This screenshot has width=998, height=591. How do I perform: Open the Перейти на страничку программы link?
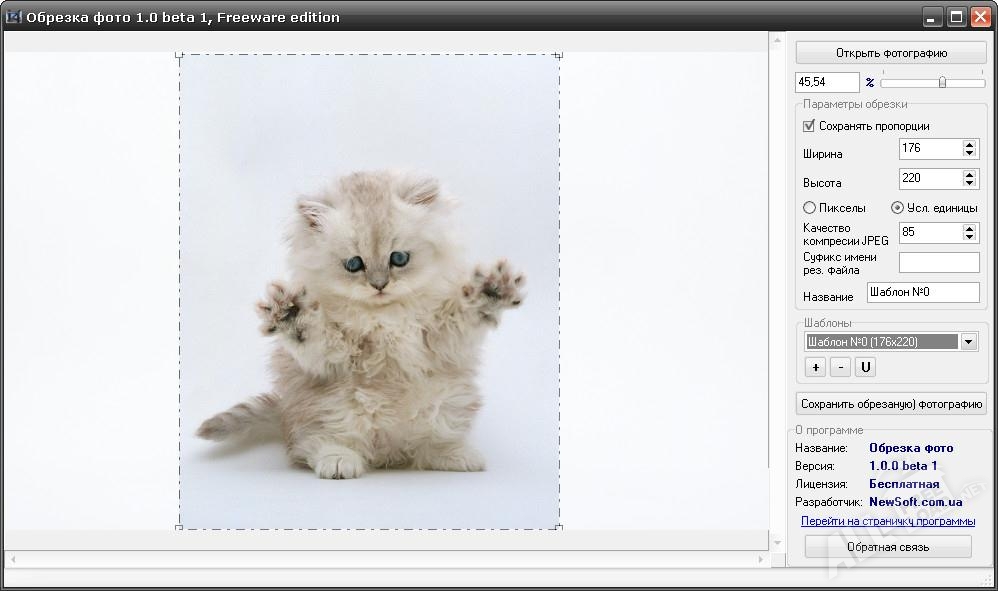point(887,521)
